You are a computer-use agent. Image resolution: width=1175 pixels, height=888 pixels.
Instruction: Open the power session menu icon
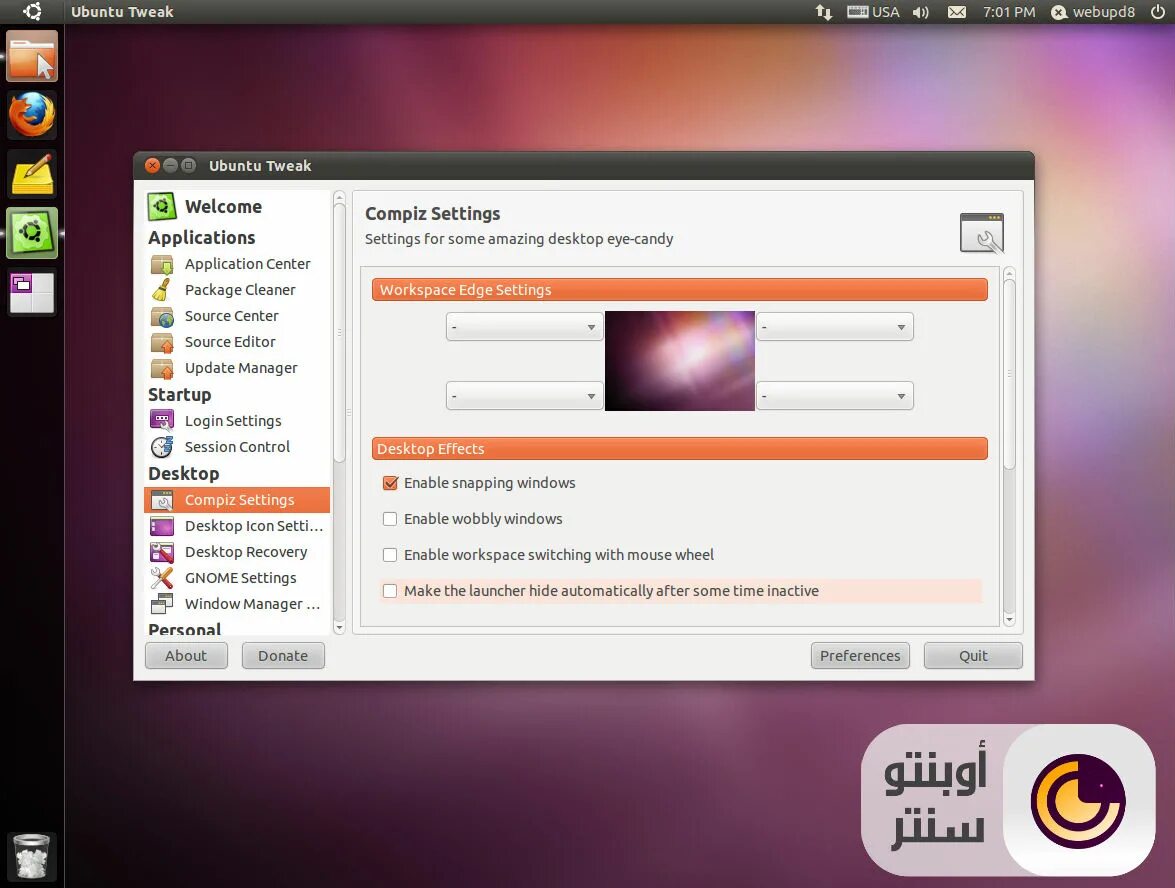click(1158, 12)
